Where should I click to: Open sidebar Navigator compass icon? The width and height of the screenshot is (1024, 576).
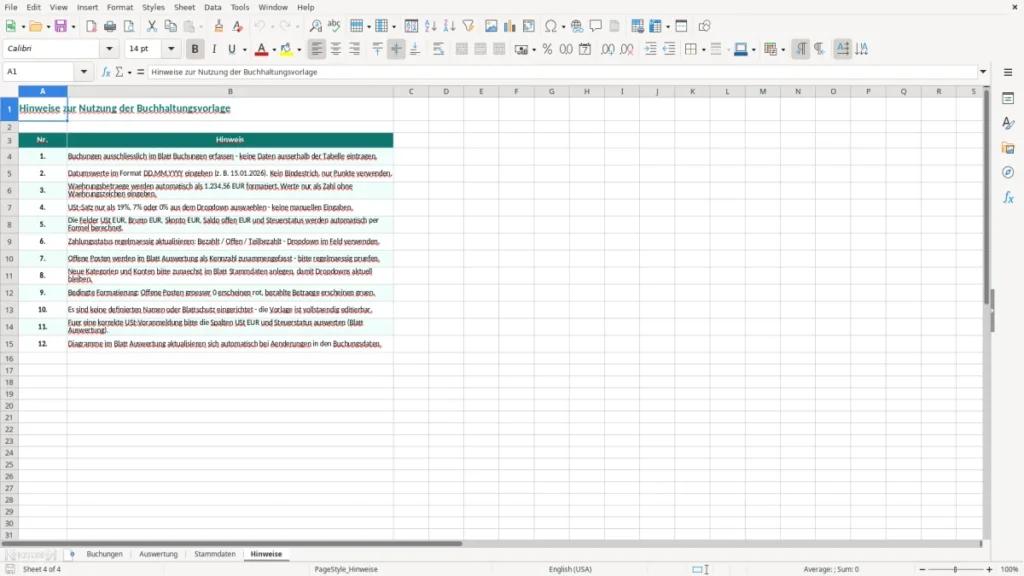click(x=1008, y=172)
